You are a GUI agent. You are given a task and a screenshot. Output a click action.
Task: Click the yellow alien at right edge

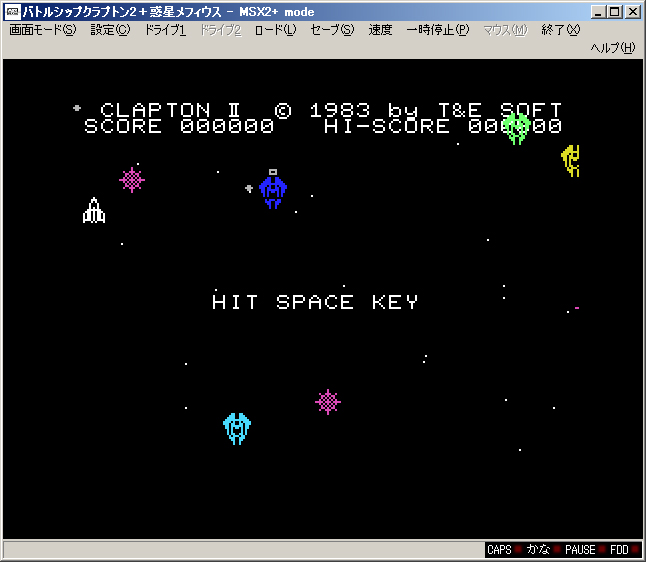(x=571, y=160)
